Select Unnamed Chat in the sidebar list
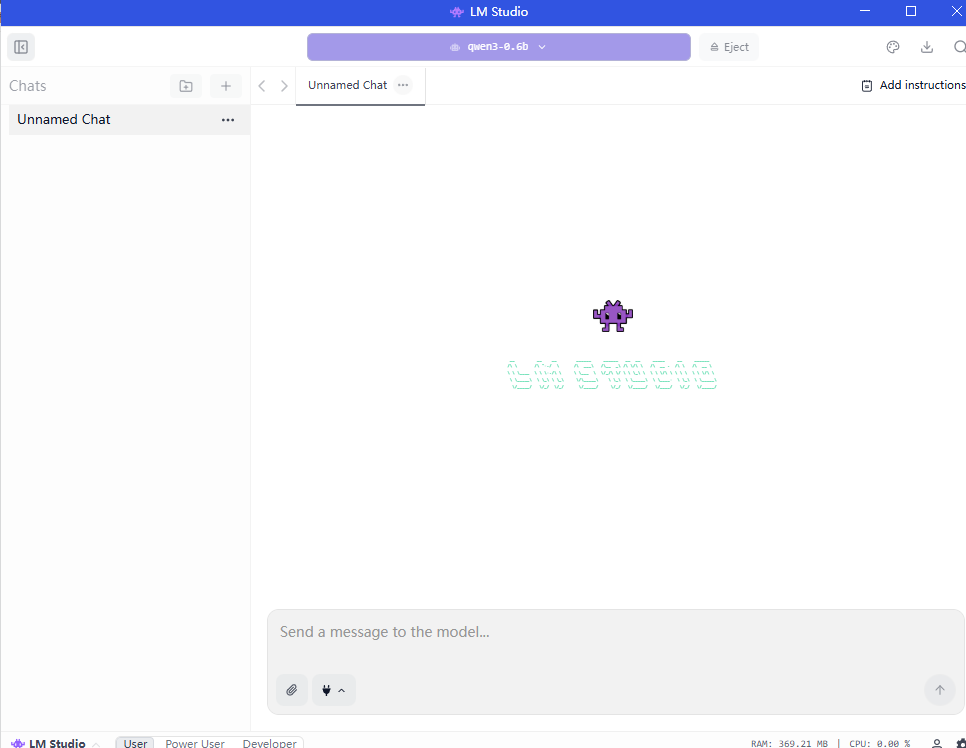This screenshot has height=748, width=966. tap(129, 120)
